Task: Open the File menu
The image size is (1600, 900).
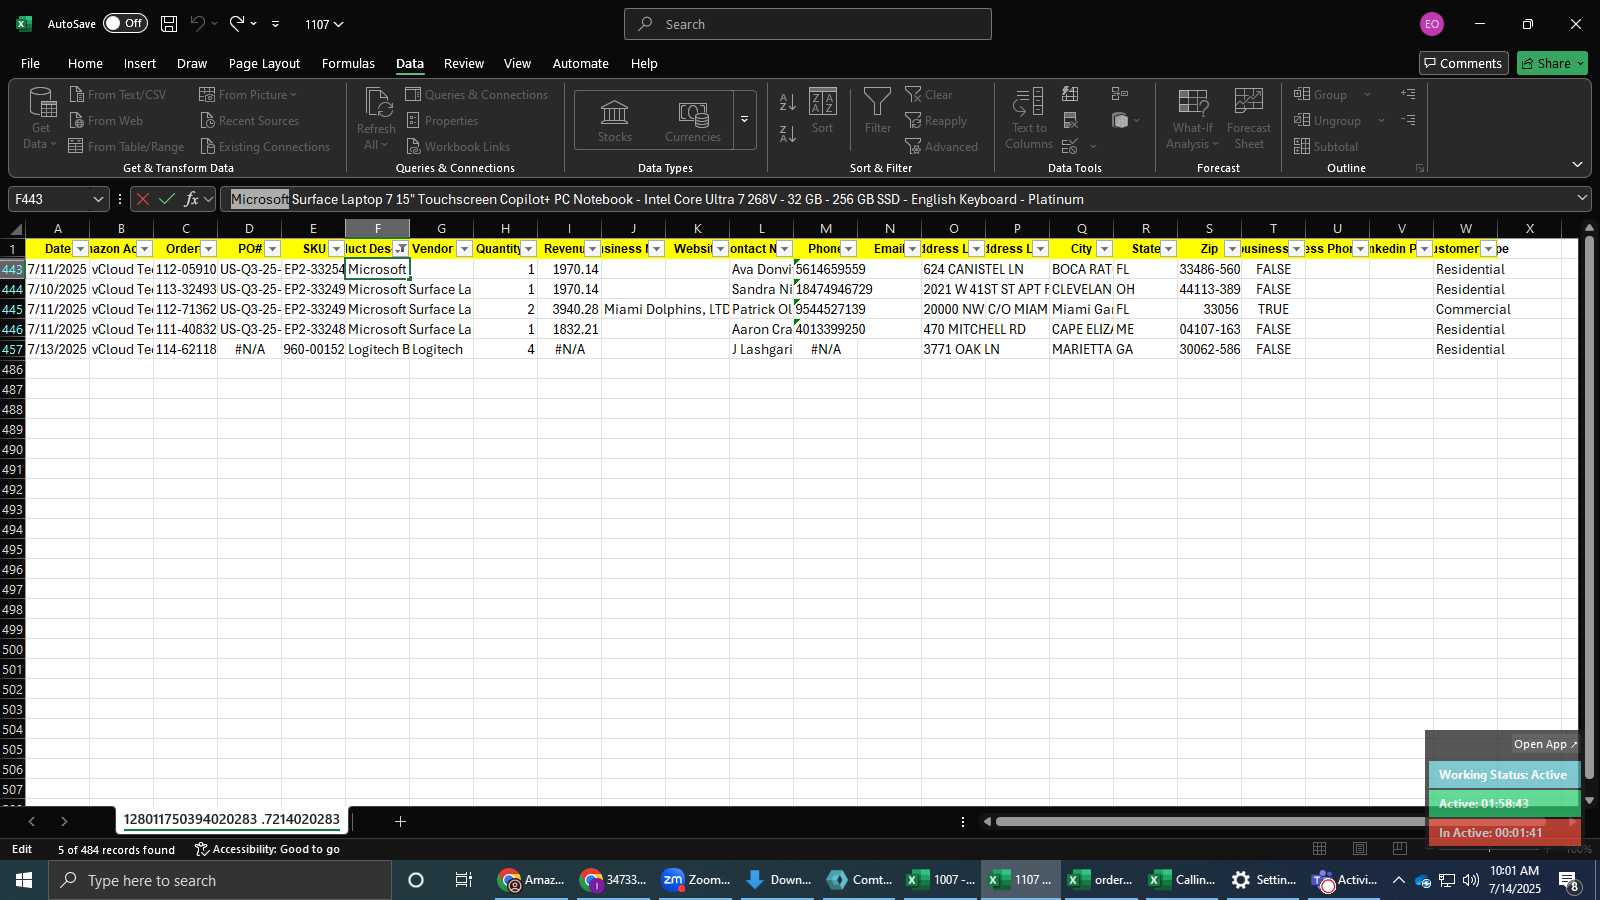Action: coord(30,63)
